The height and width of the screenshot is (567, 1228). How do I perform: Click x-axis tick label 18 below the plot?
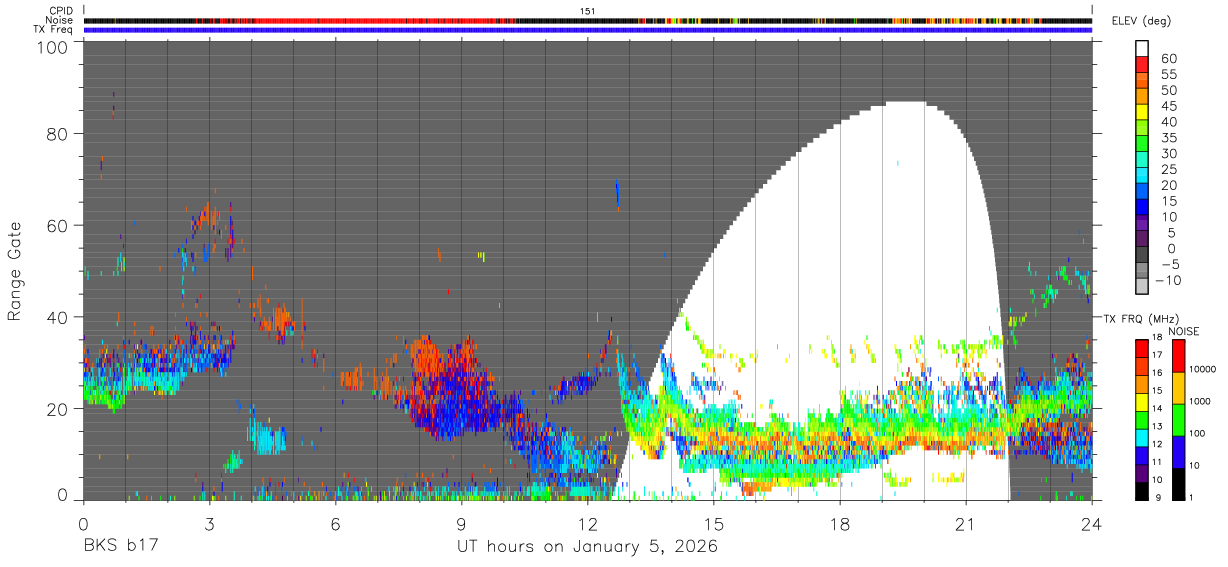[x=840, y=524]
